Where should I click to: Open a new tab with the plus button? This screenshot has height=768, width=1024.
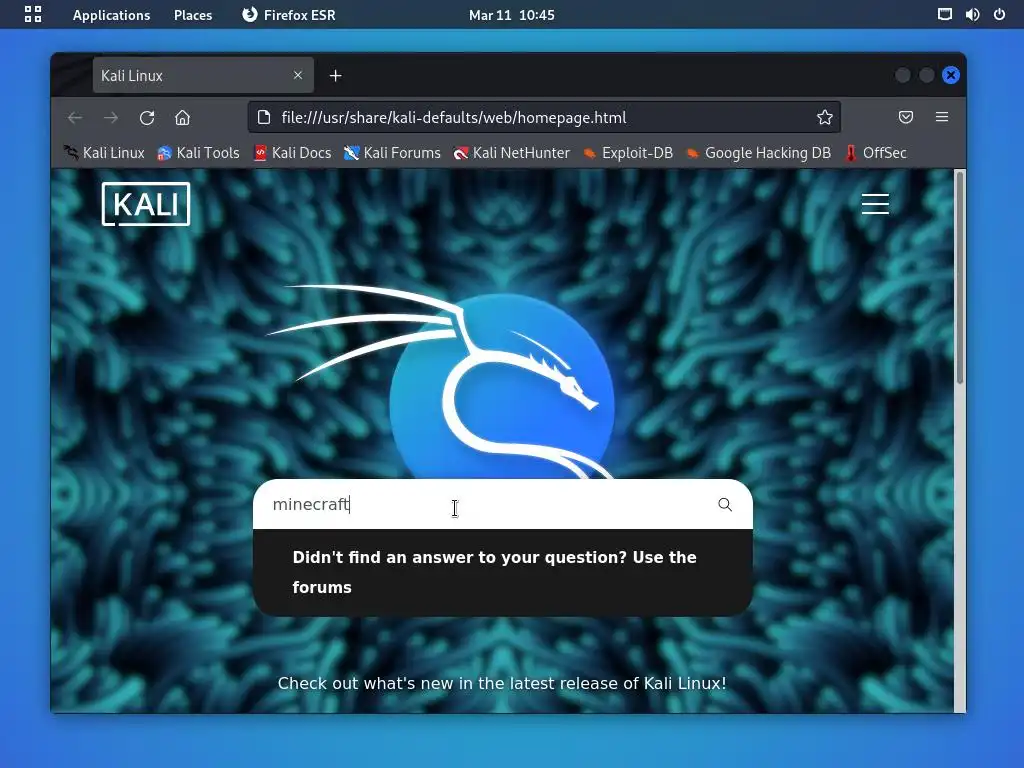click(x=336, y=76)
